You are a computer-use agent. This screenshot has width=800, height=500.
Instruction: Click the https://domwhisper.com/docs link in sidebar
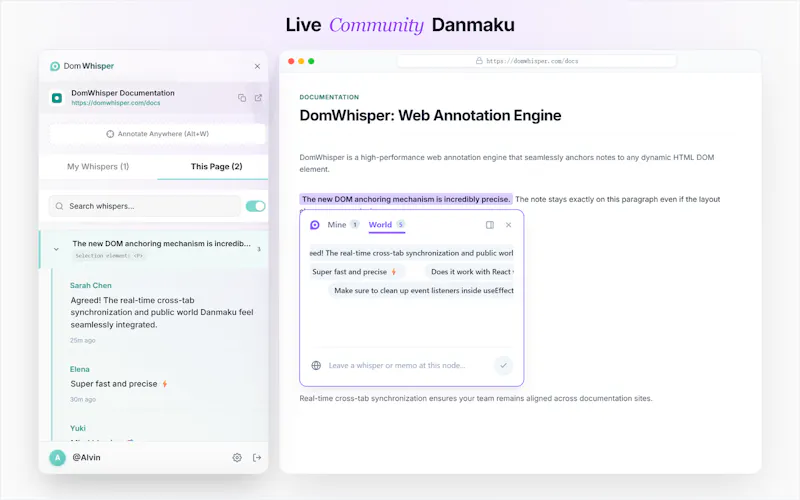tap(116, 103)
